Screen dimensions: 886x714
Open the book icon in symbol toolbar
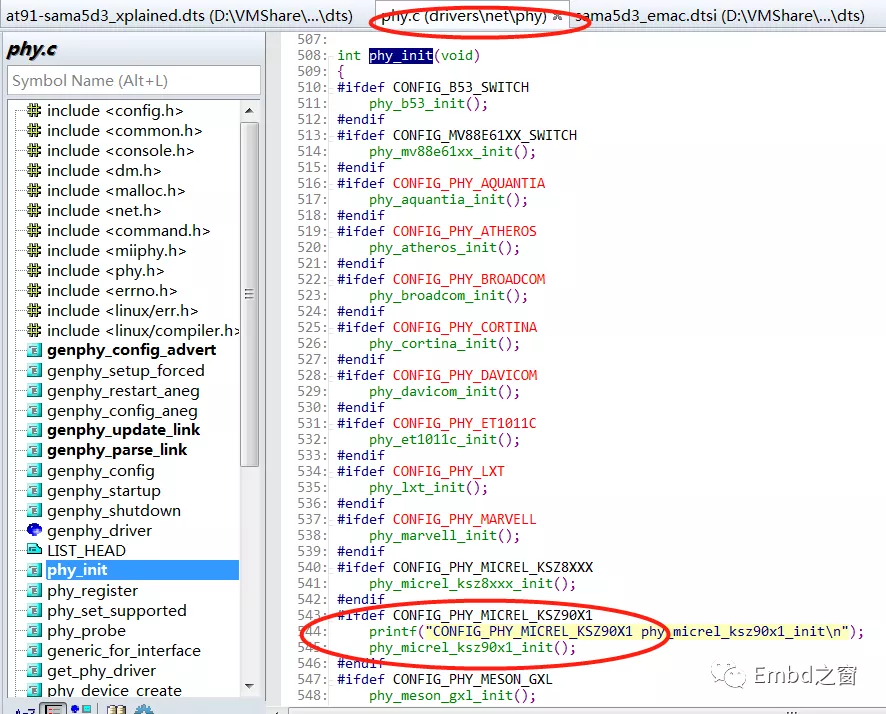[x=116, y=709]
